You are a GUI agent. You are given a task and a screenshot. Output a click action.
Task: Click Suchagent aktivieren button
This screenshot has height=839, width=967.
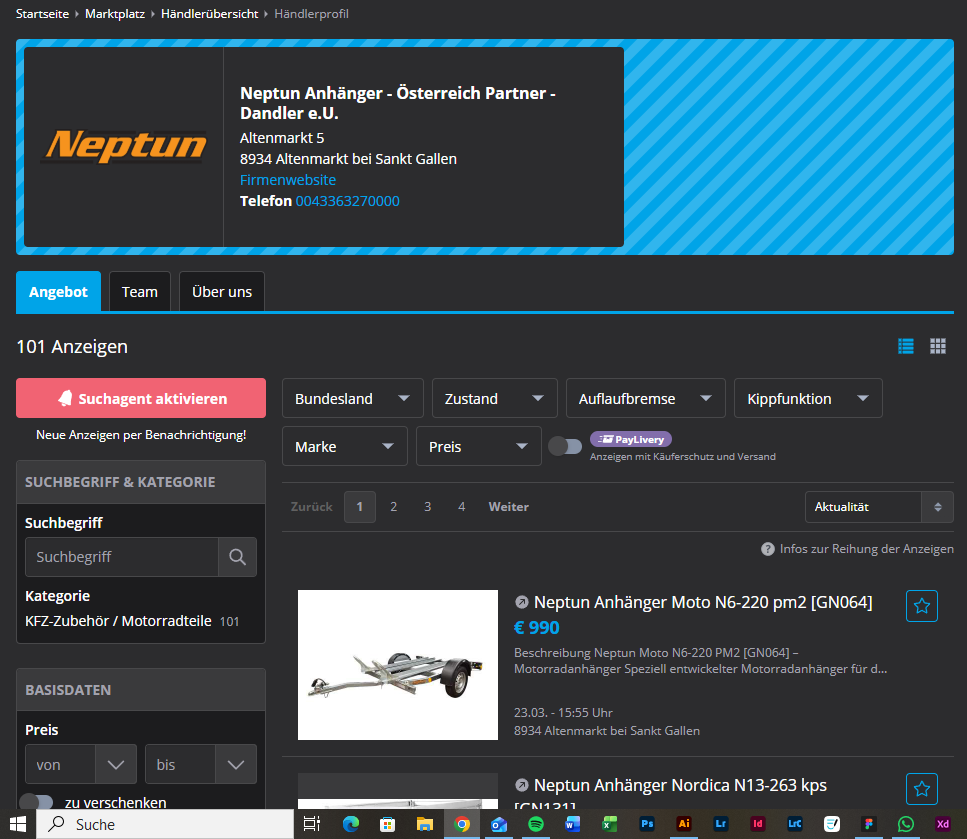141,398
